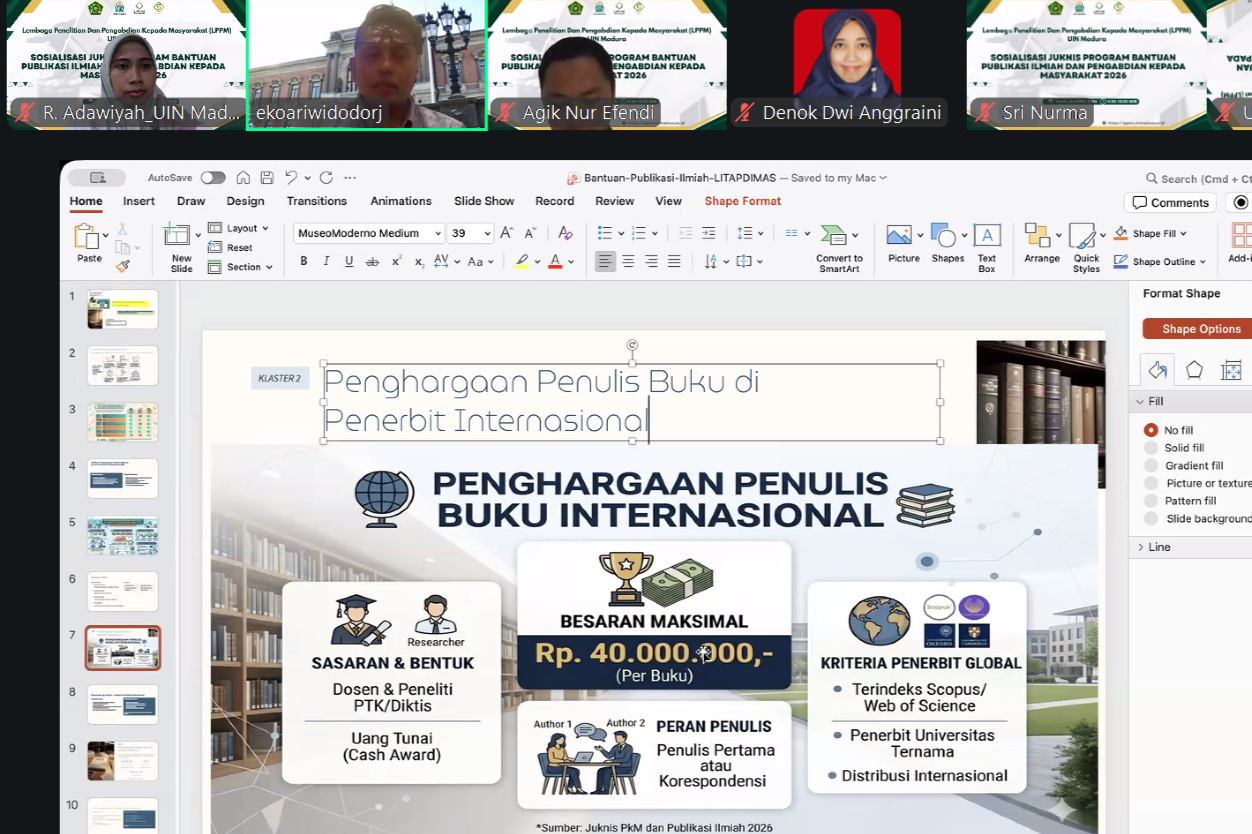The width and height of the screenshot is (1252, 834).
Task: Click the Picture insert icon
Action: pos(903,246)
